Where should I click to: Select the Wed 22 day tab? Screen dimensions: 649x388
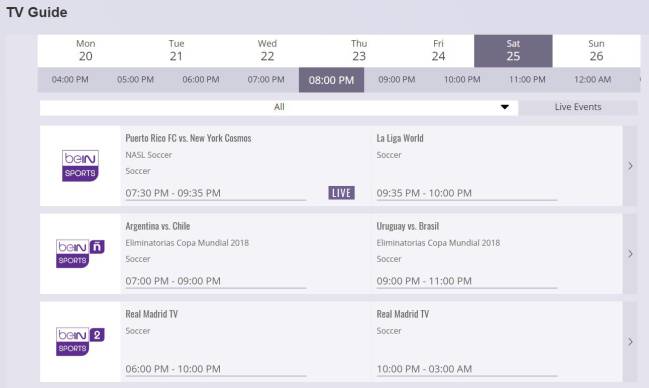tap(267, 51)
